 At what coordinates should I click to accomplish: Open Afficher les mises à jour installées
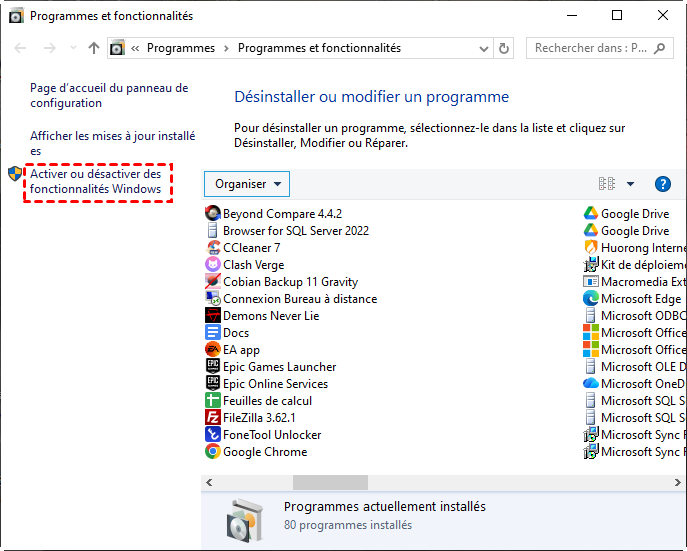113,143
